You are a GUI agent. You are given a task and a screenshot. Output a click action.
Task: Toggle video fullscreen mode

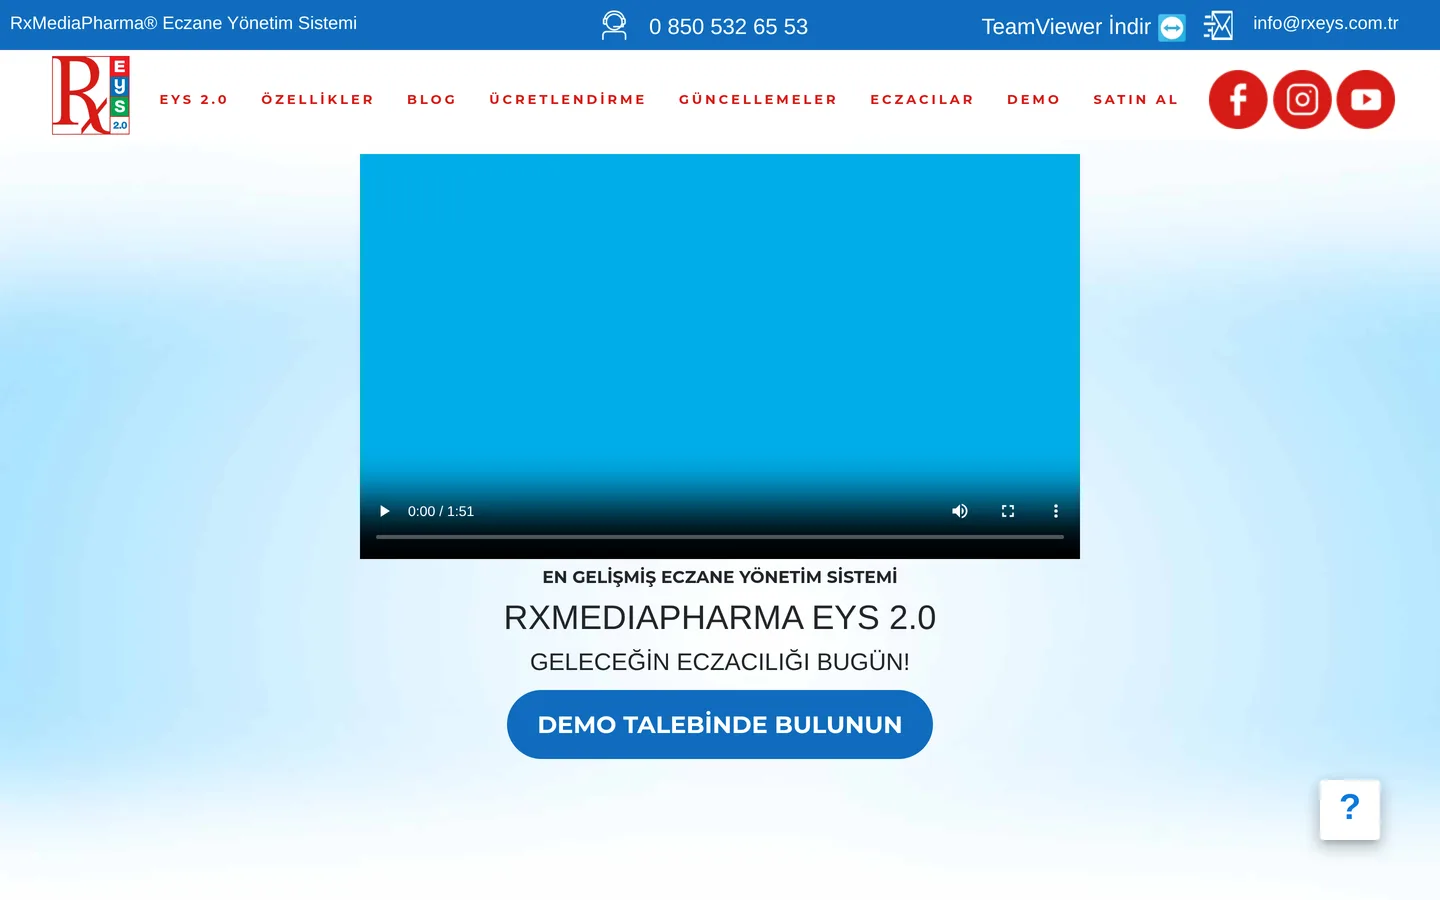tap(1008, 511)
